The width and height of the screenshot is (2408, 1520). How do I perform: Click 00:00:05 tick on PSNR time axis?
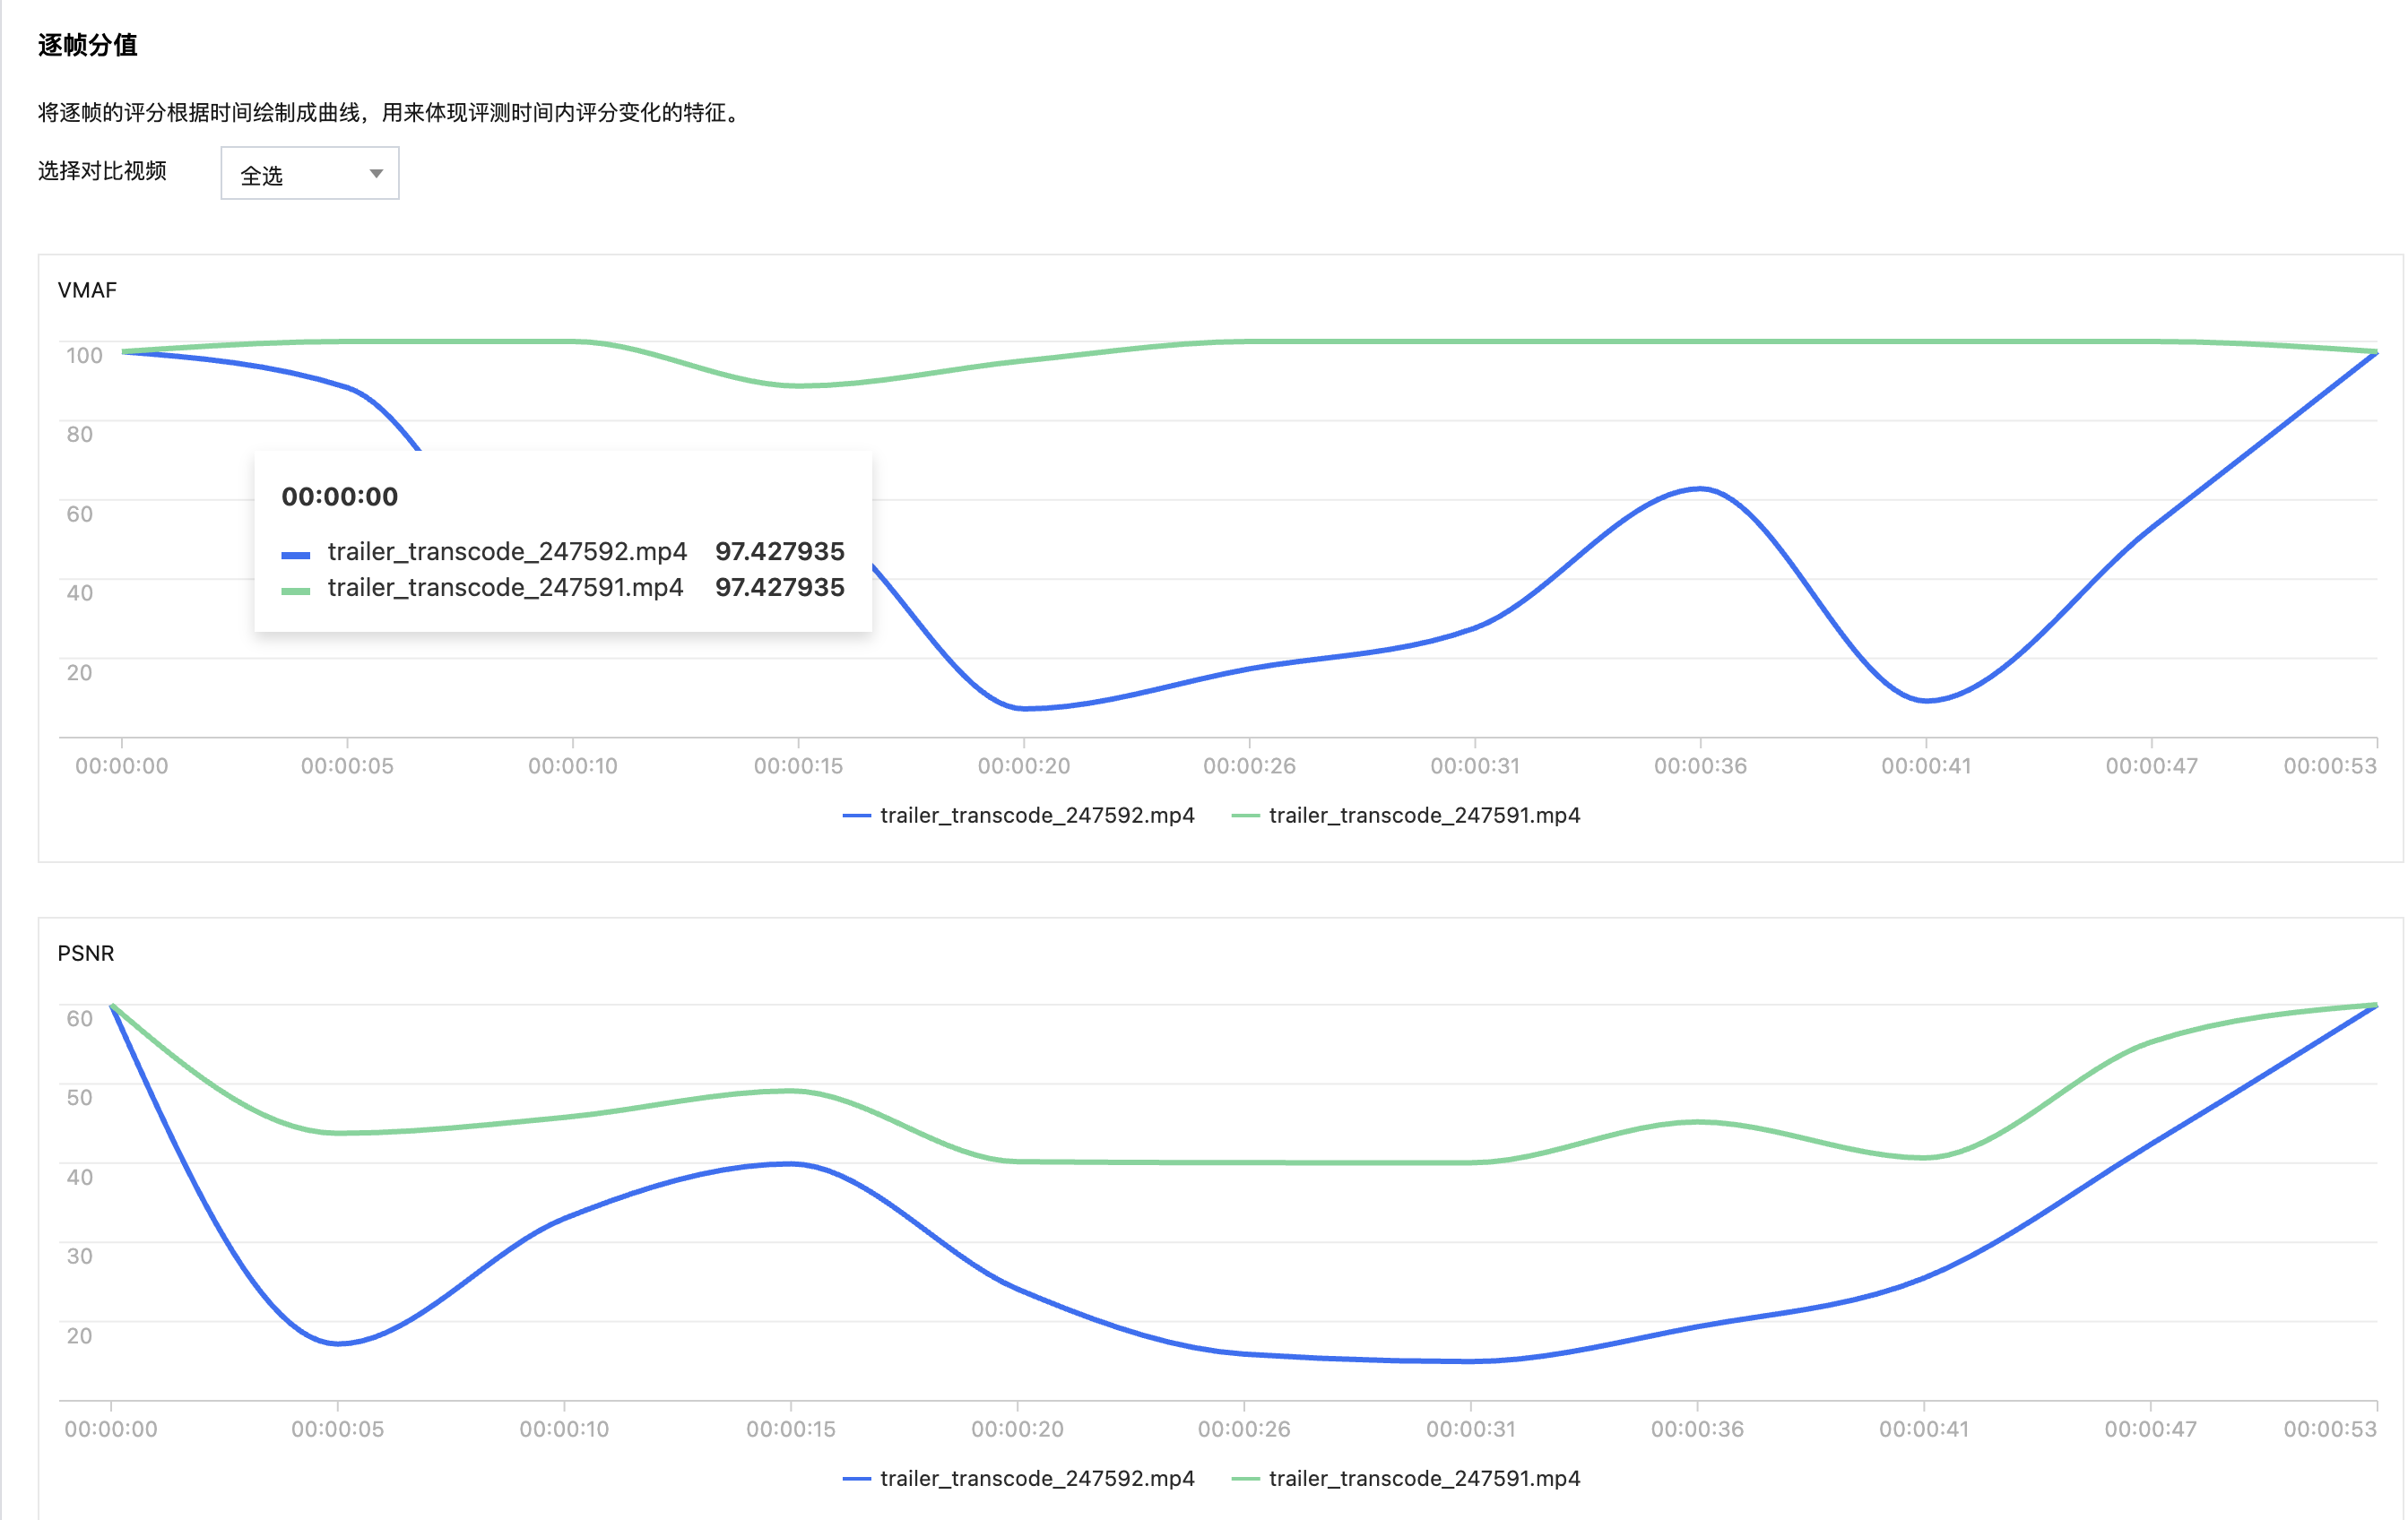point(337,1429)
